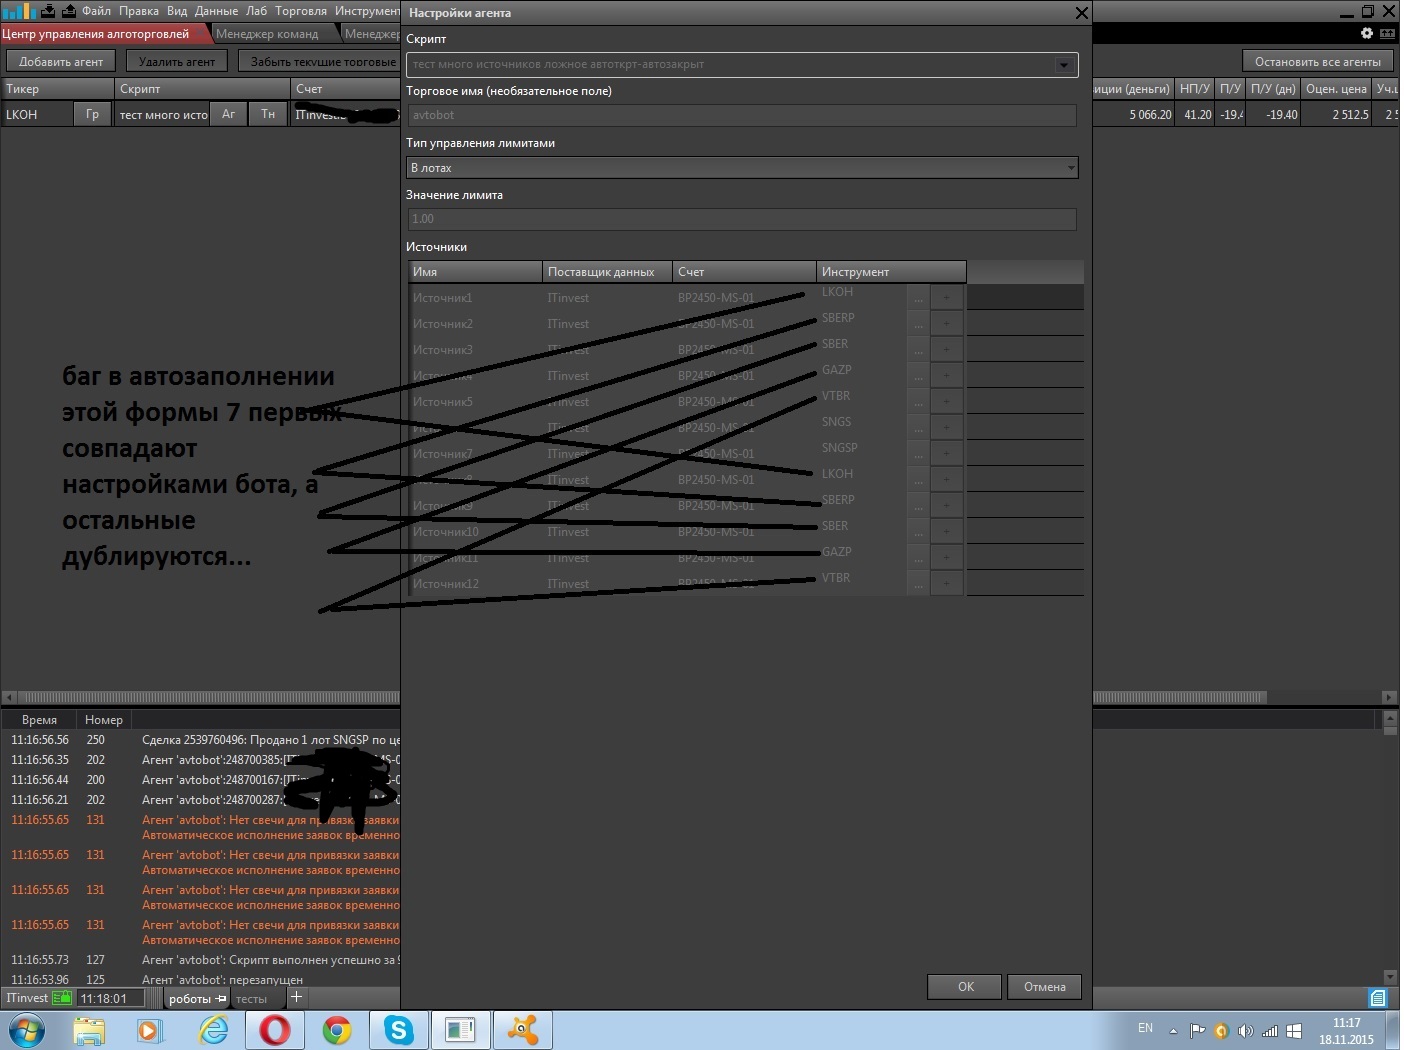Click the Остановить все агенты button
The height and width of the screenshot is (1050, 1404).
point(1318,62)
